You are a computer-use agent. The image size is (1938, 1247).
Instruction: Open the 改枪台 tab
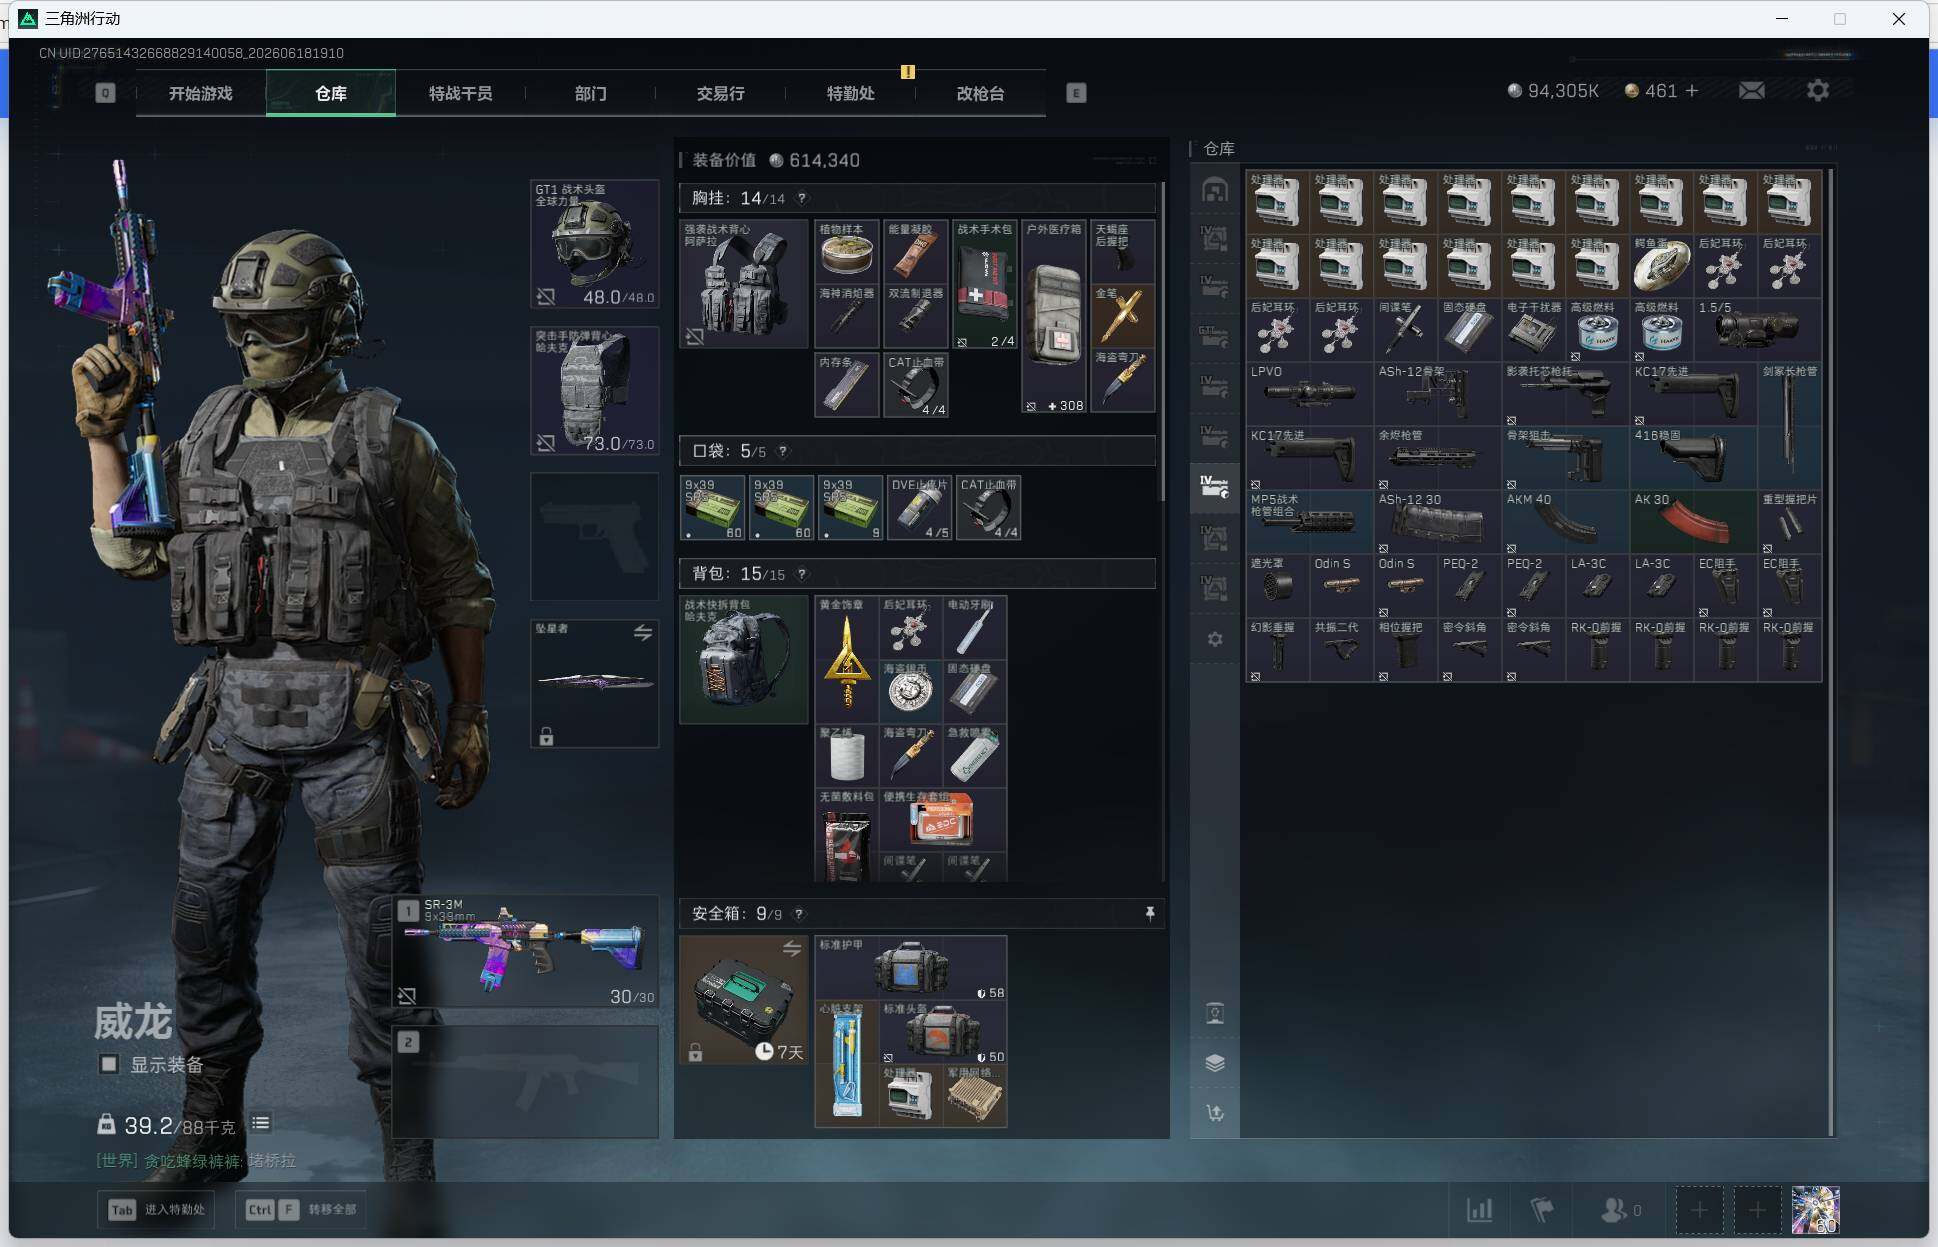click(981, 93)
